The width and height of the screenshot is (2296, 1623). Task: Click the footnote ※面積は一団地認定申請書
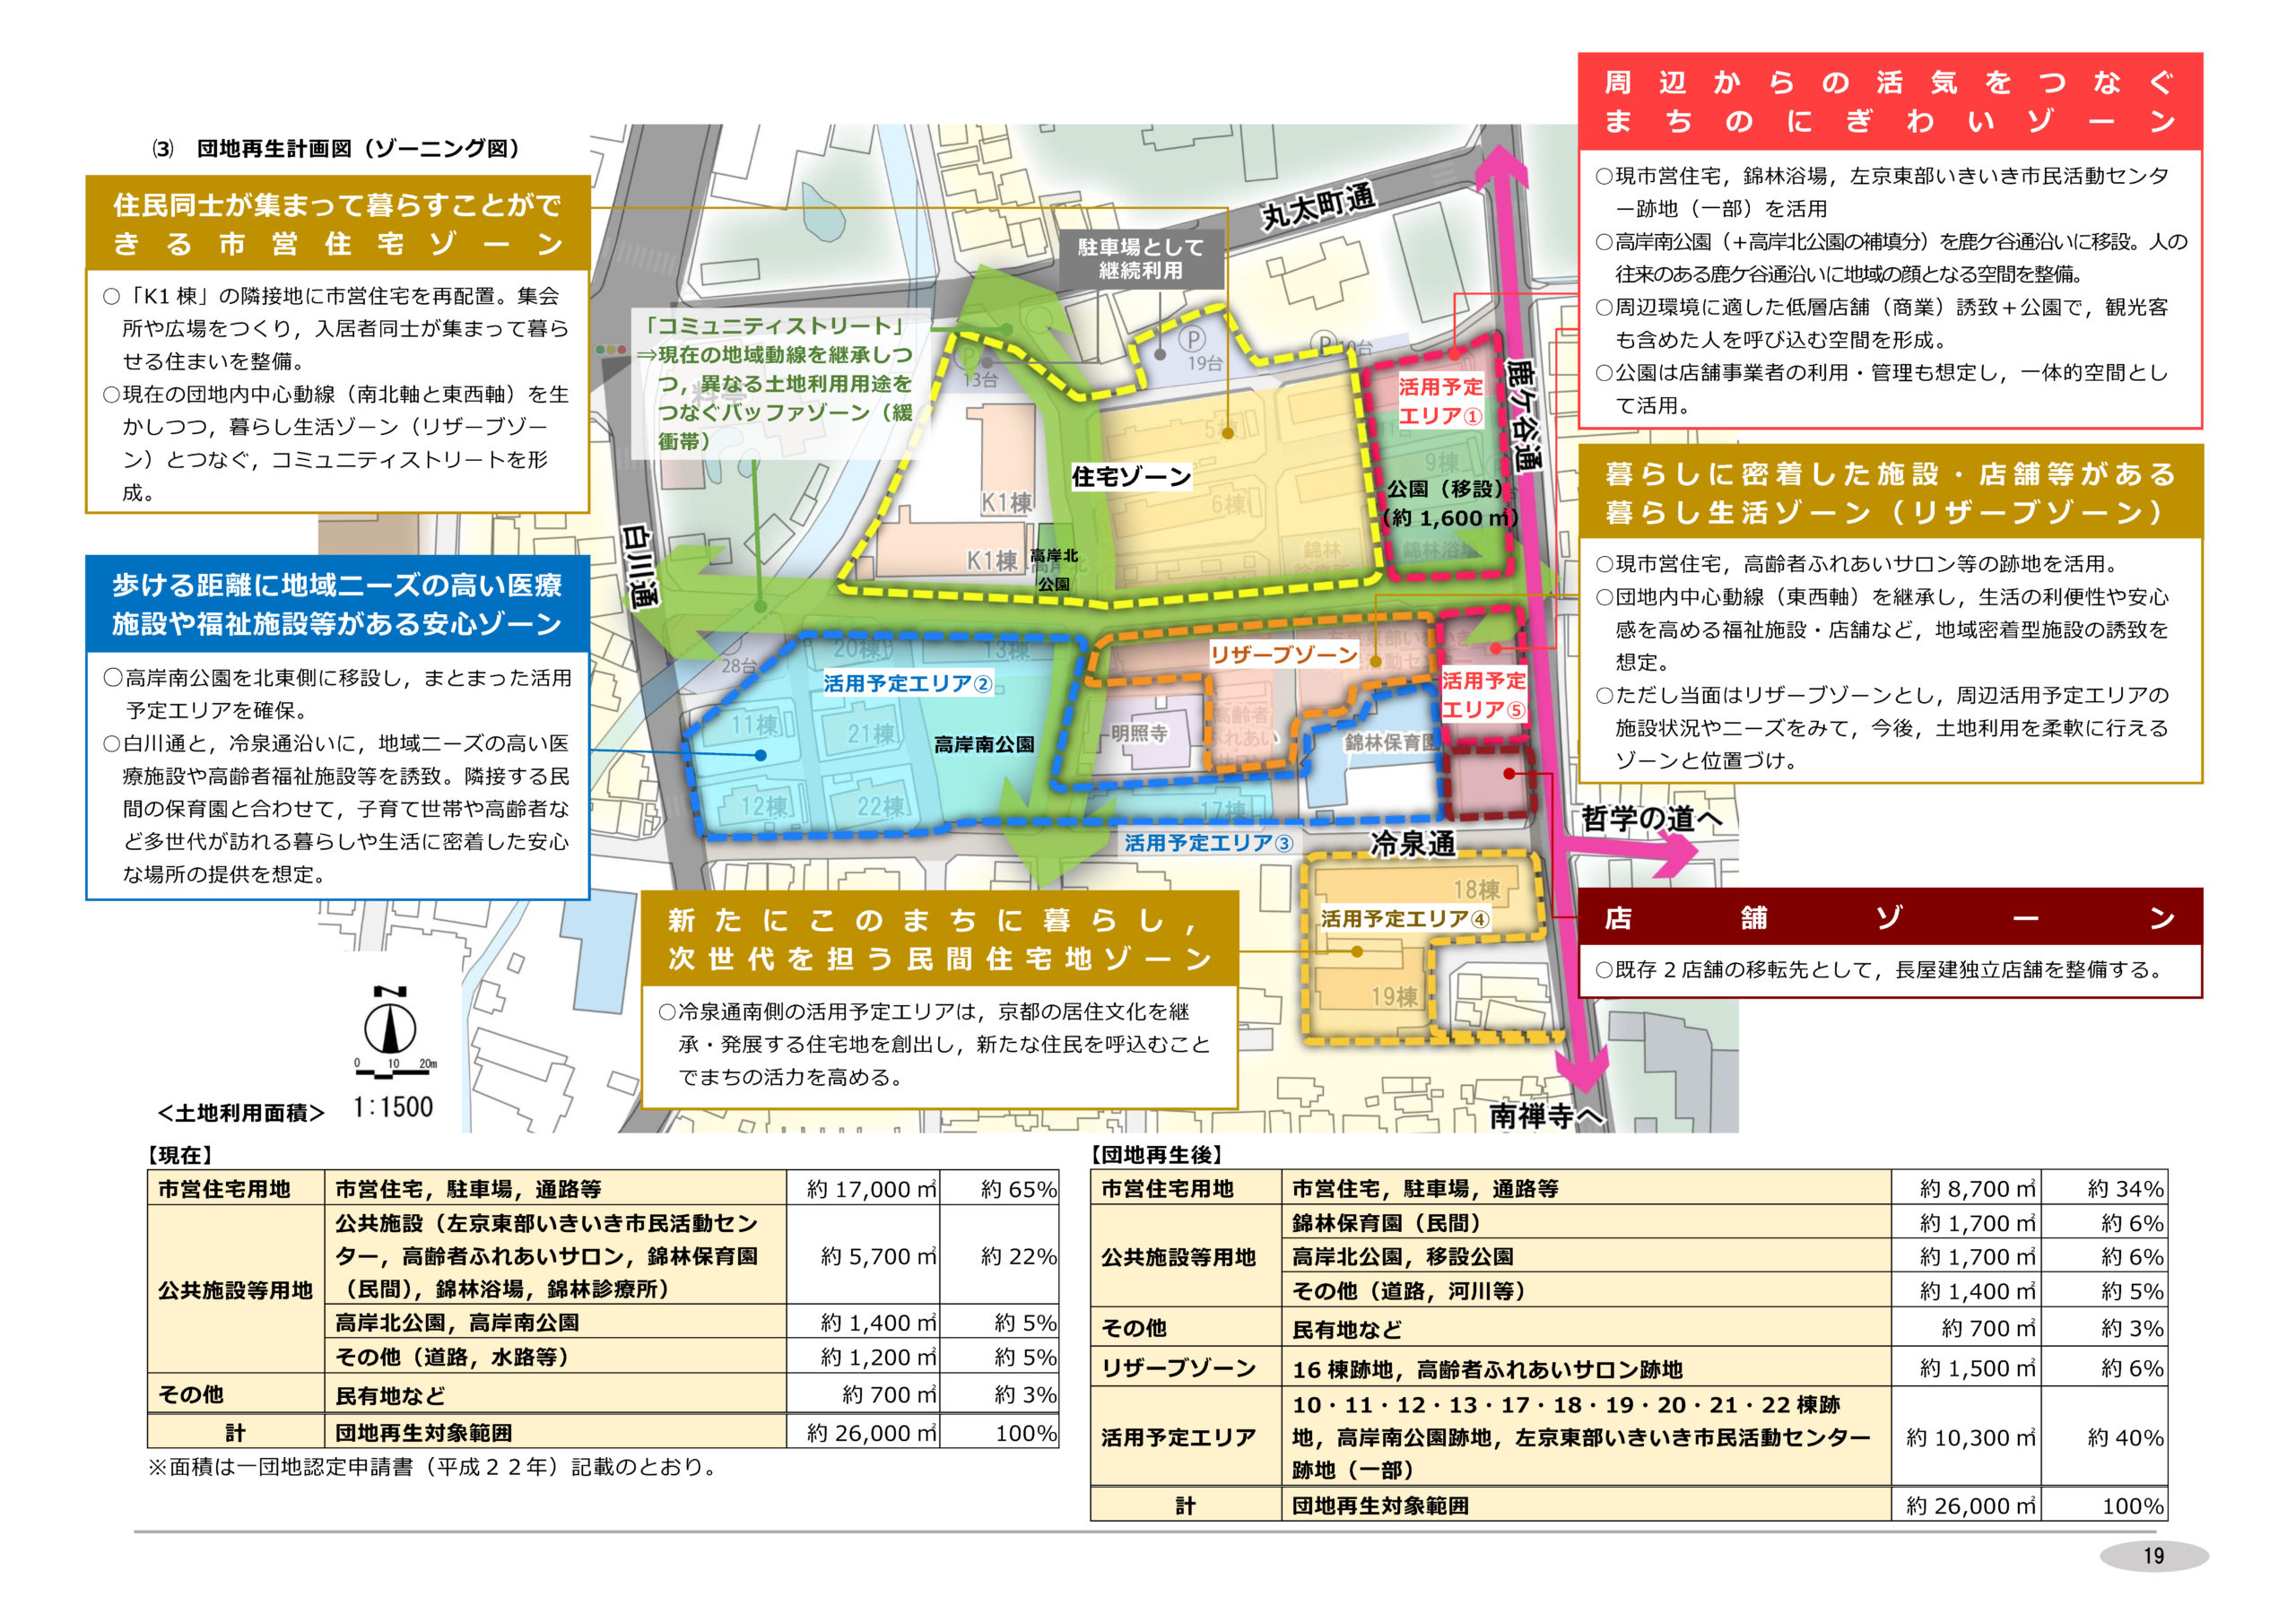click(434, 1466)
